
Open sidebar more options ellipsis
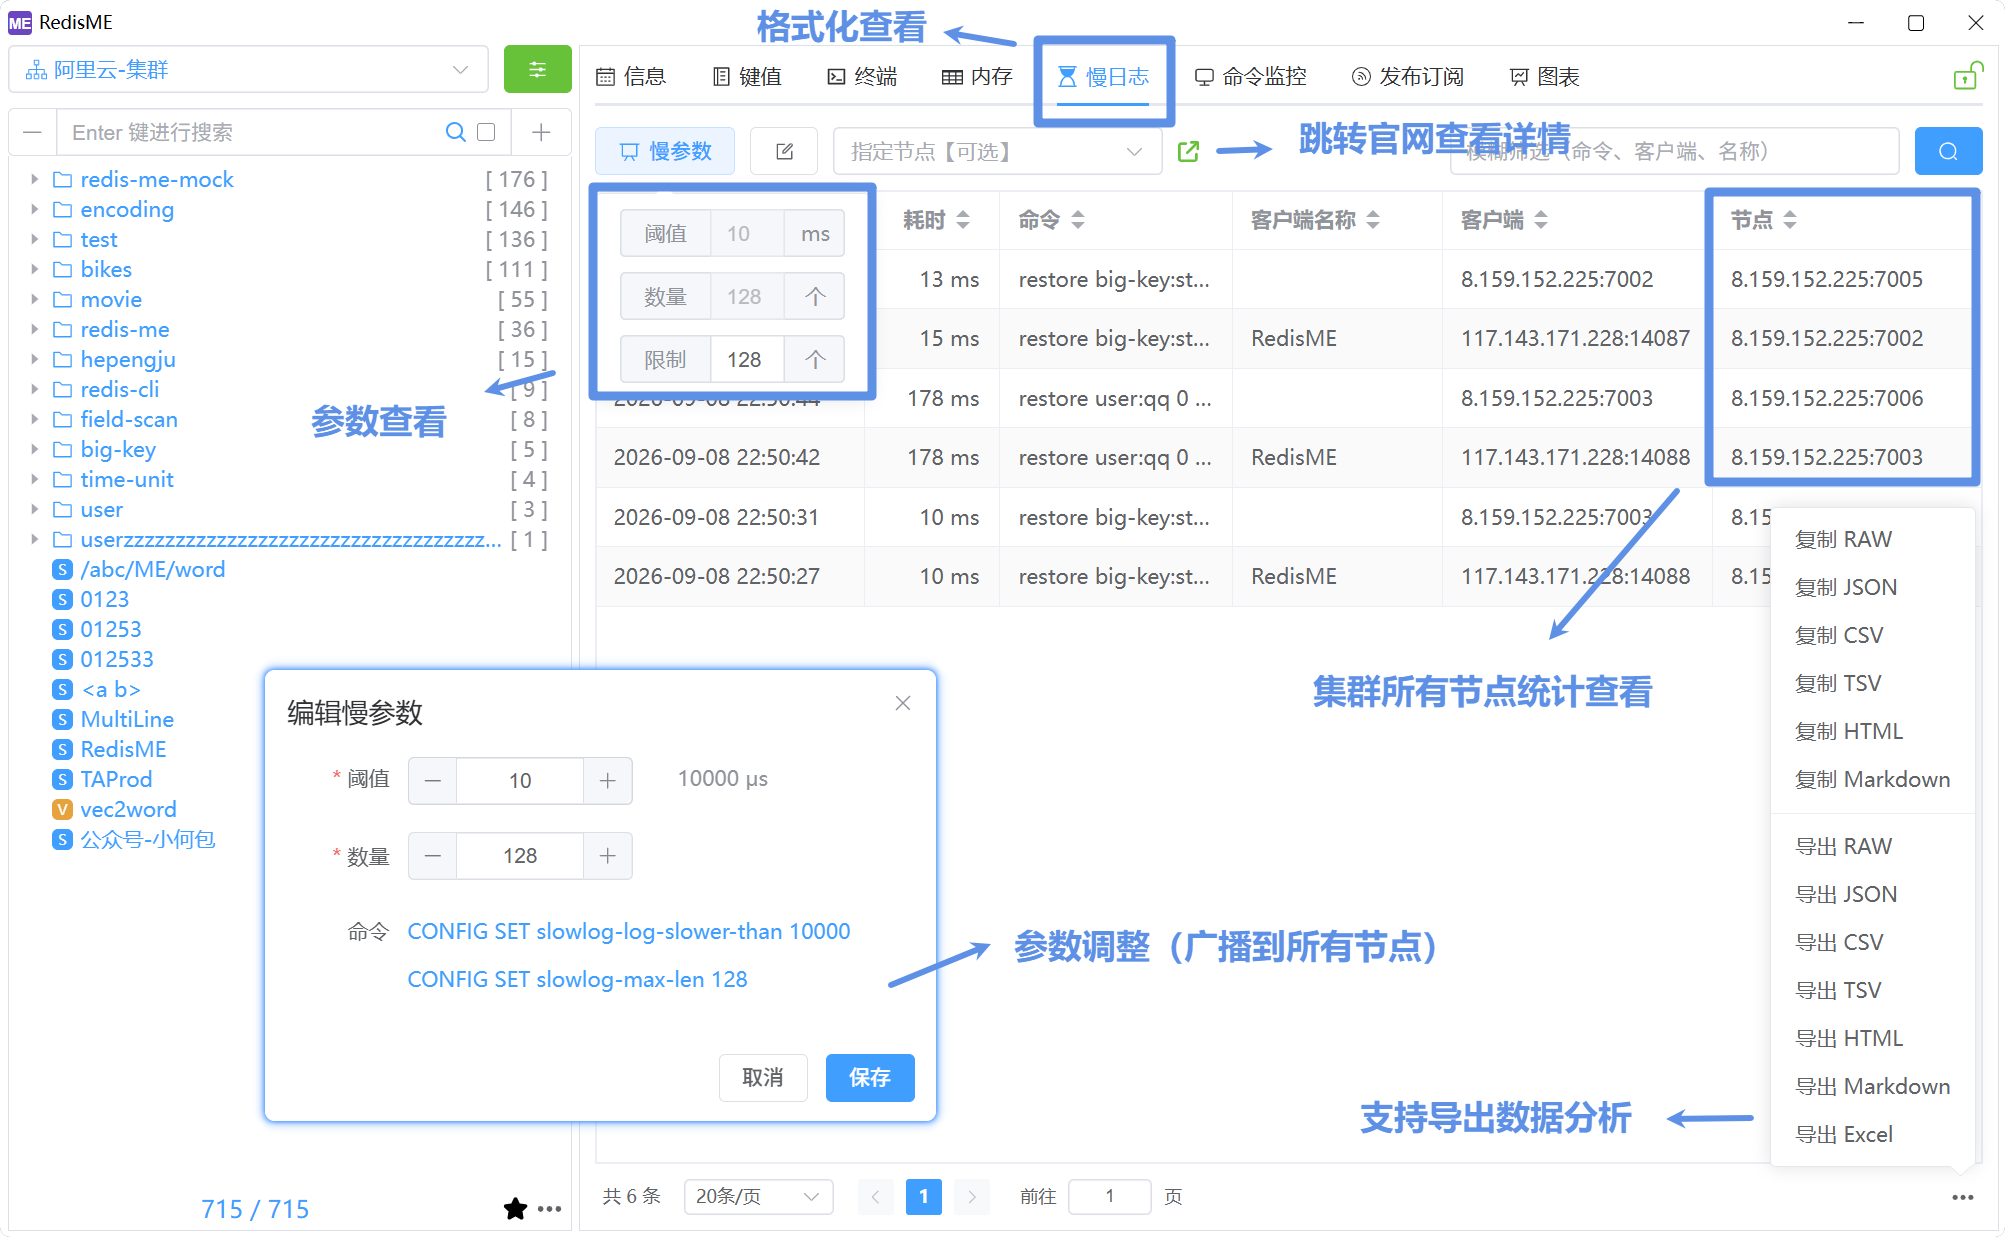click(x=550, y=1209)
